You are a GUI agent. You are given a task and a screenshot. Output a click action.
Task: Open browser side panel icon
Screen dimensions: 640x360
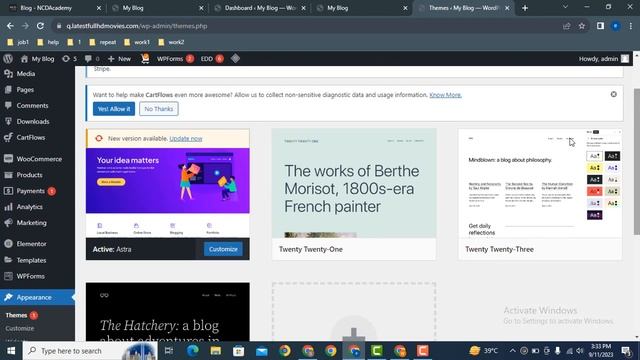(x=600, y=26)
